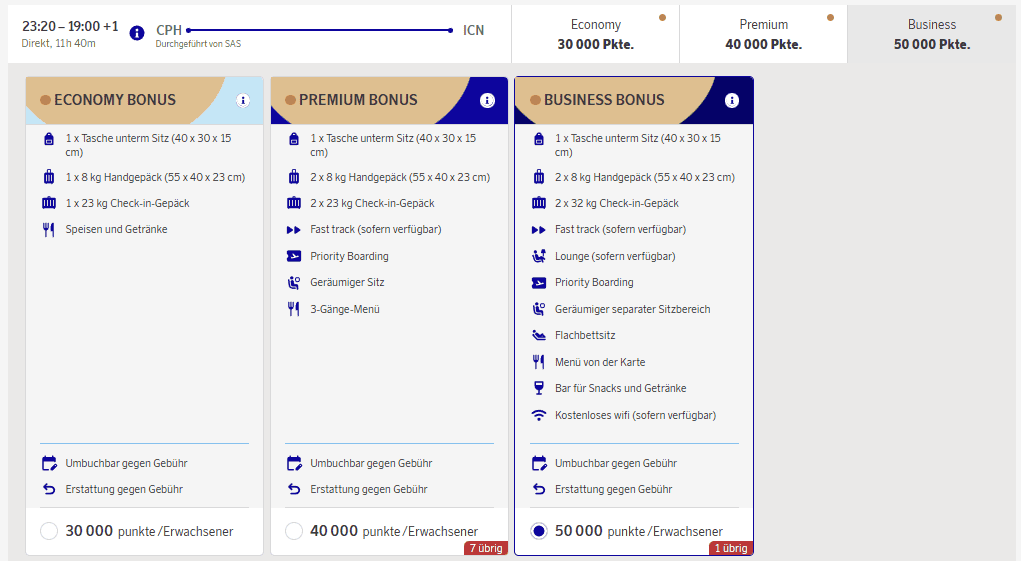Select the 40 000 punkte Premium radio button
1021x561 pixels.
click(x=294, y=531)
